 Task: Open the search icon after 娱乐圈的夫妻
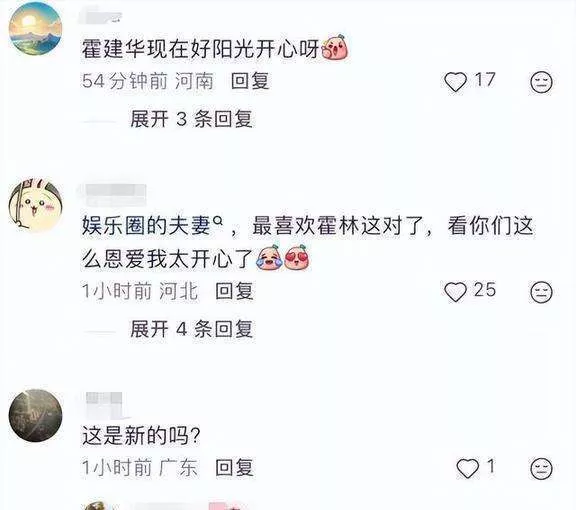[x=218, y=221]
